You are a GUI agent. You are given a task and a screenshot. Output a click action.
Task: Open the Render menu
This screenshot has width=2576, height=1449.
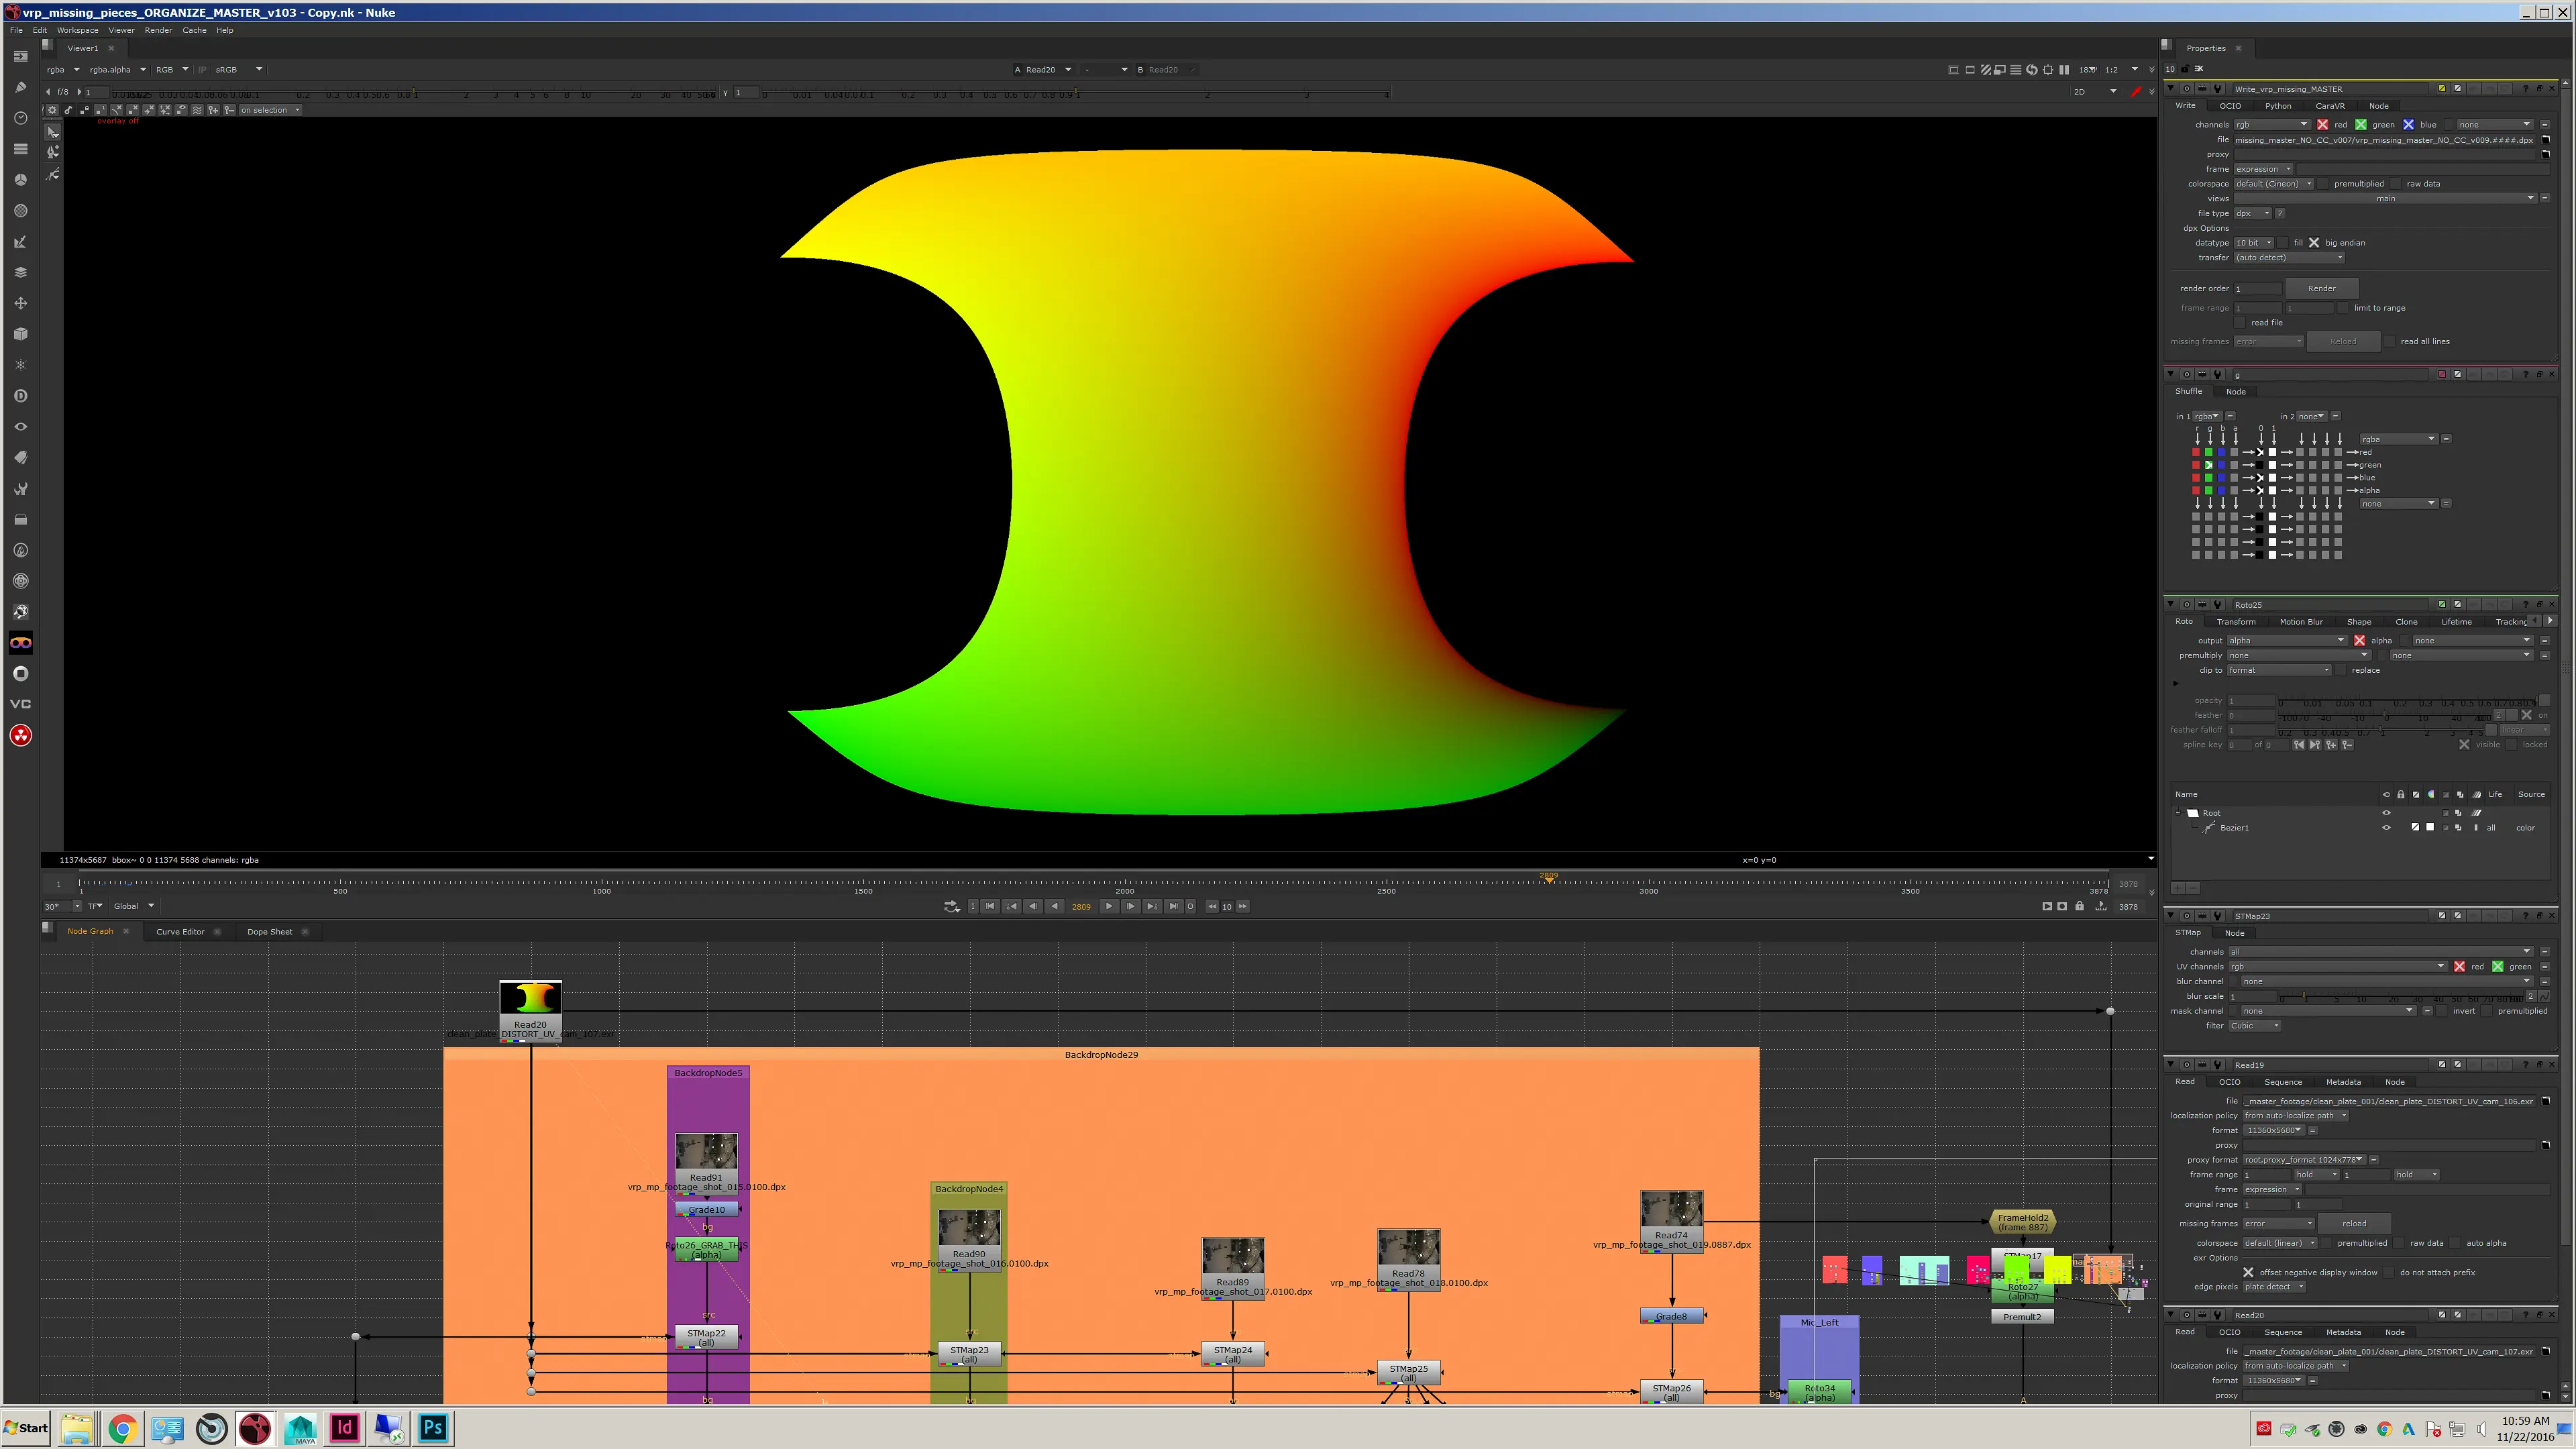158,30
